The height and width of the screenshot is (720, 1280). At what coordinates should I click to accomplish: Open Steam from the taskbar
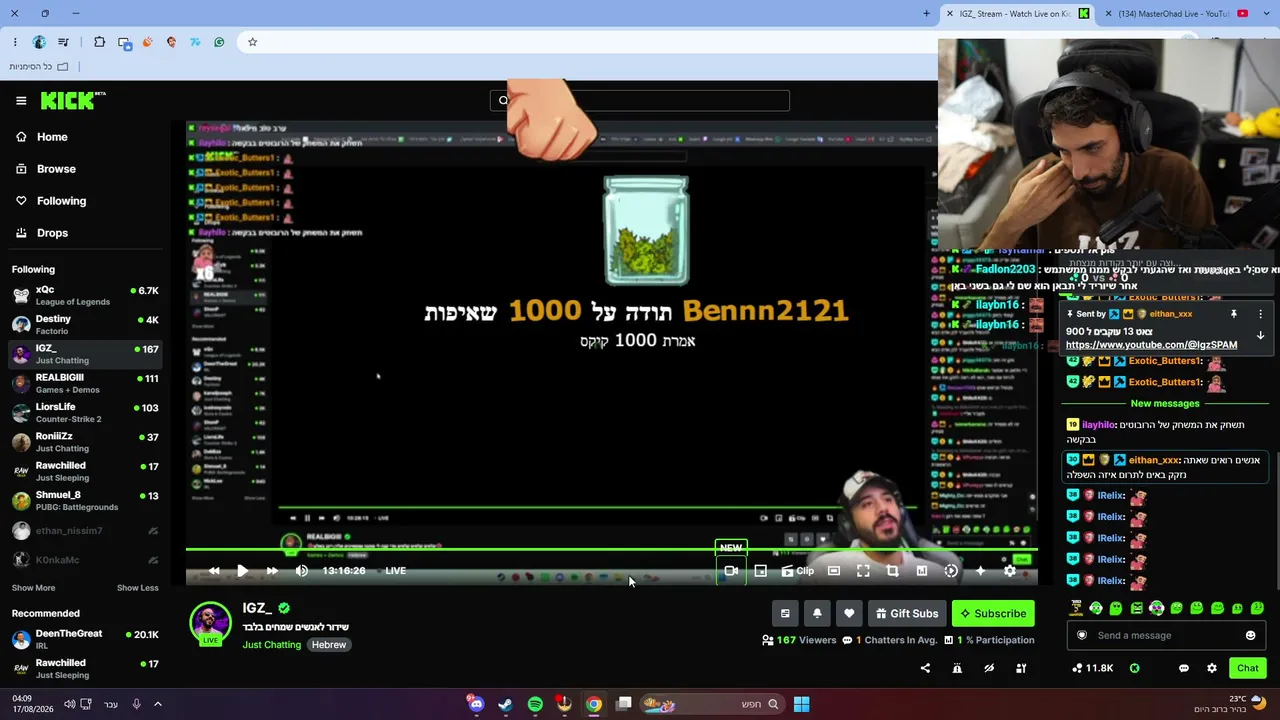(506, 704)
